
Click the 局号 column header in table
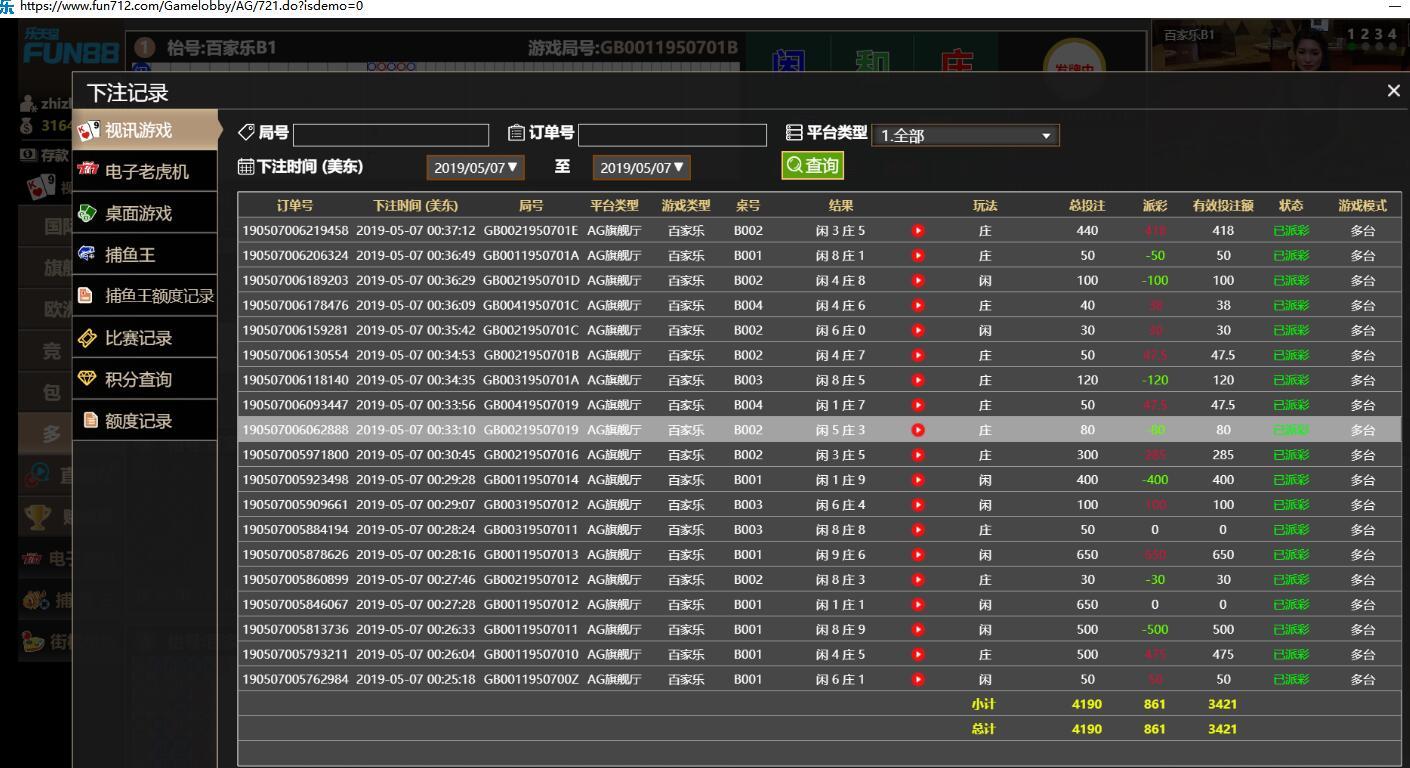tap(531, 206)
